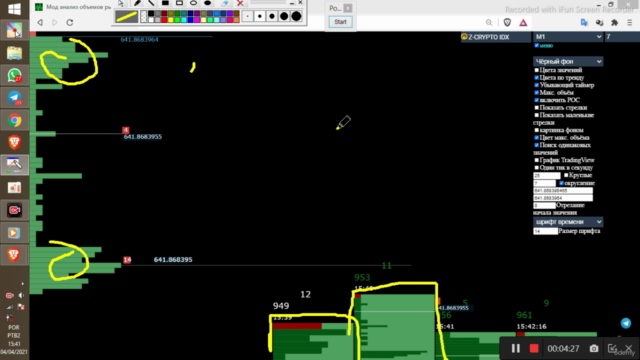Image resolution: width=640 pixels, height=360 pixels.
Task: Click the zoom magnifier icon in address bar
Action: pos(489,23)
